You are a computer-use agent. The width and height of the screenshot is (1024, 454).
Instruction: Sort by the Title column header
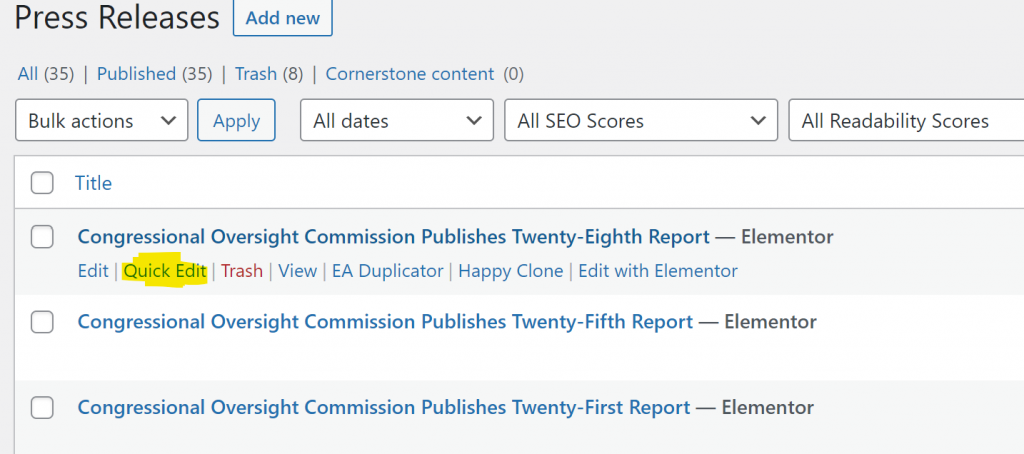tap(93, 183)
